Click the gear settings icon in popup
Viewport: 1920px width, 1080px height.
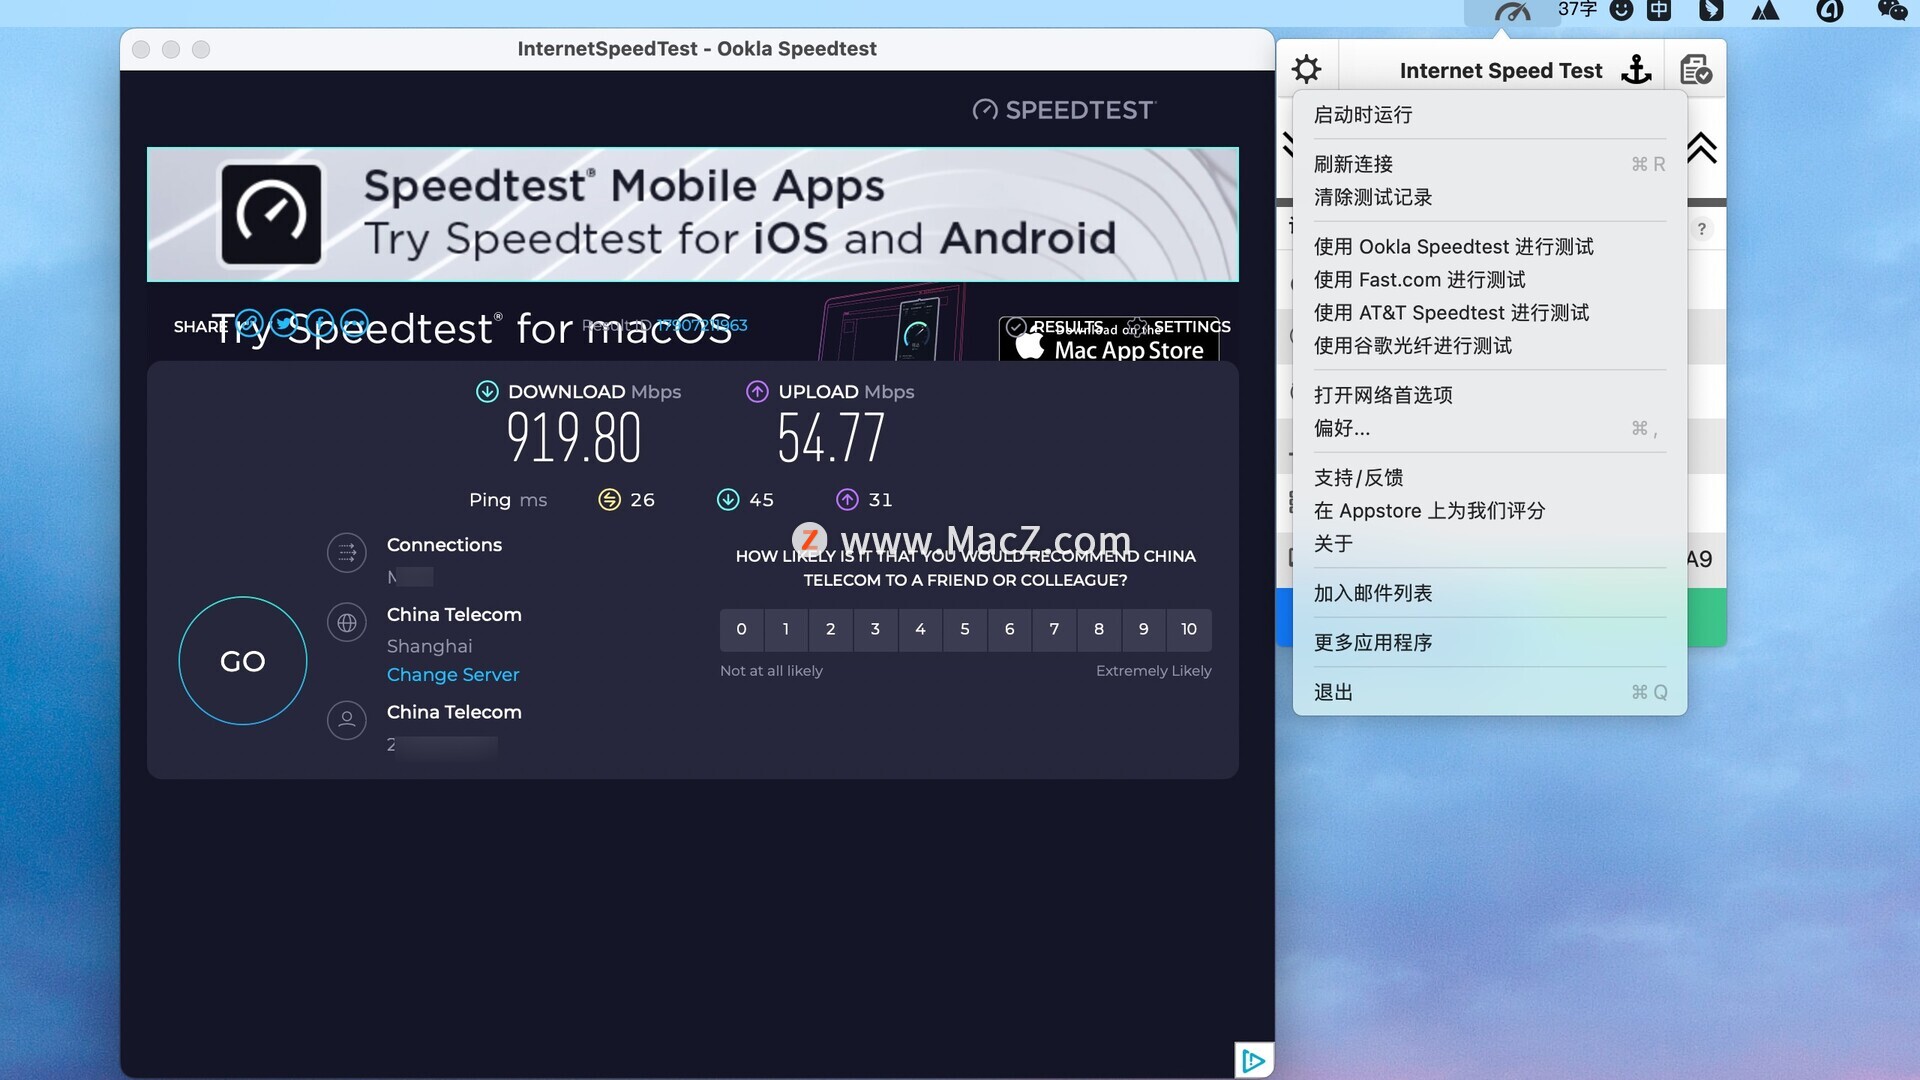click(x=1306, y=69)
